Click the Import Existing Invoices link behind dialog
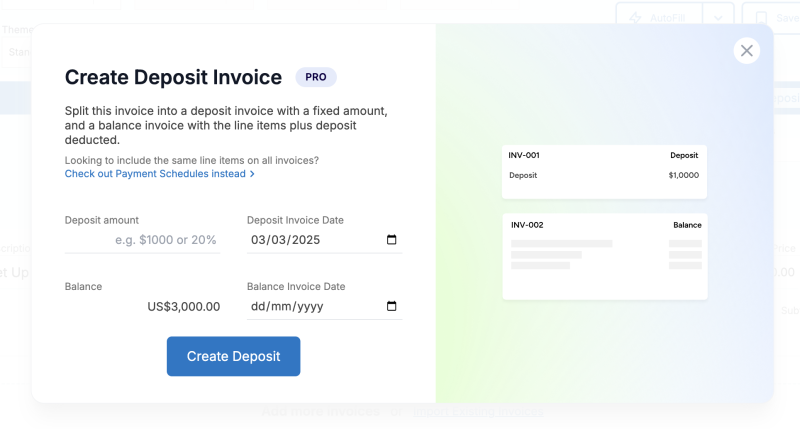This screenshot has width=800, height=429. pyautogui.click(x=478, y=411)
